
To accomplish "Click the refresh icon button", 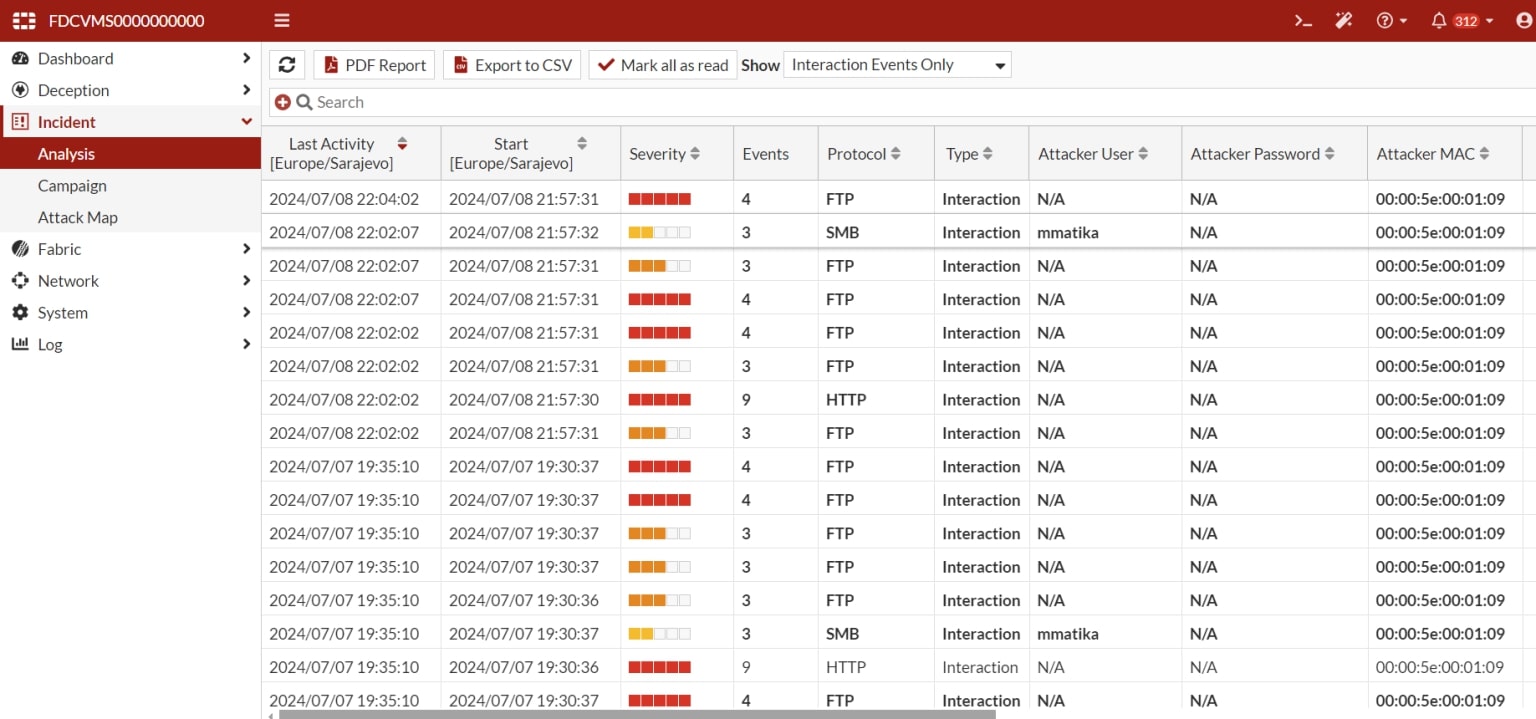I will 287,65.
